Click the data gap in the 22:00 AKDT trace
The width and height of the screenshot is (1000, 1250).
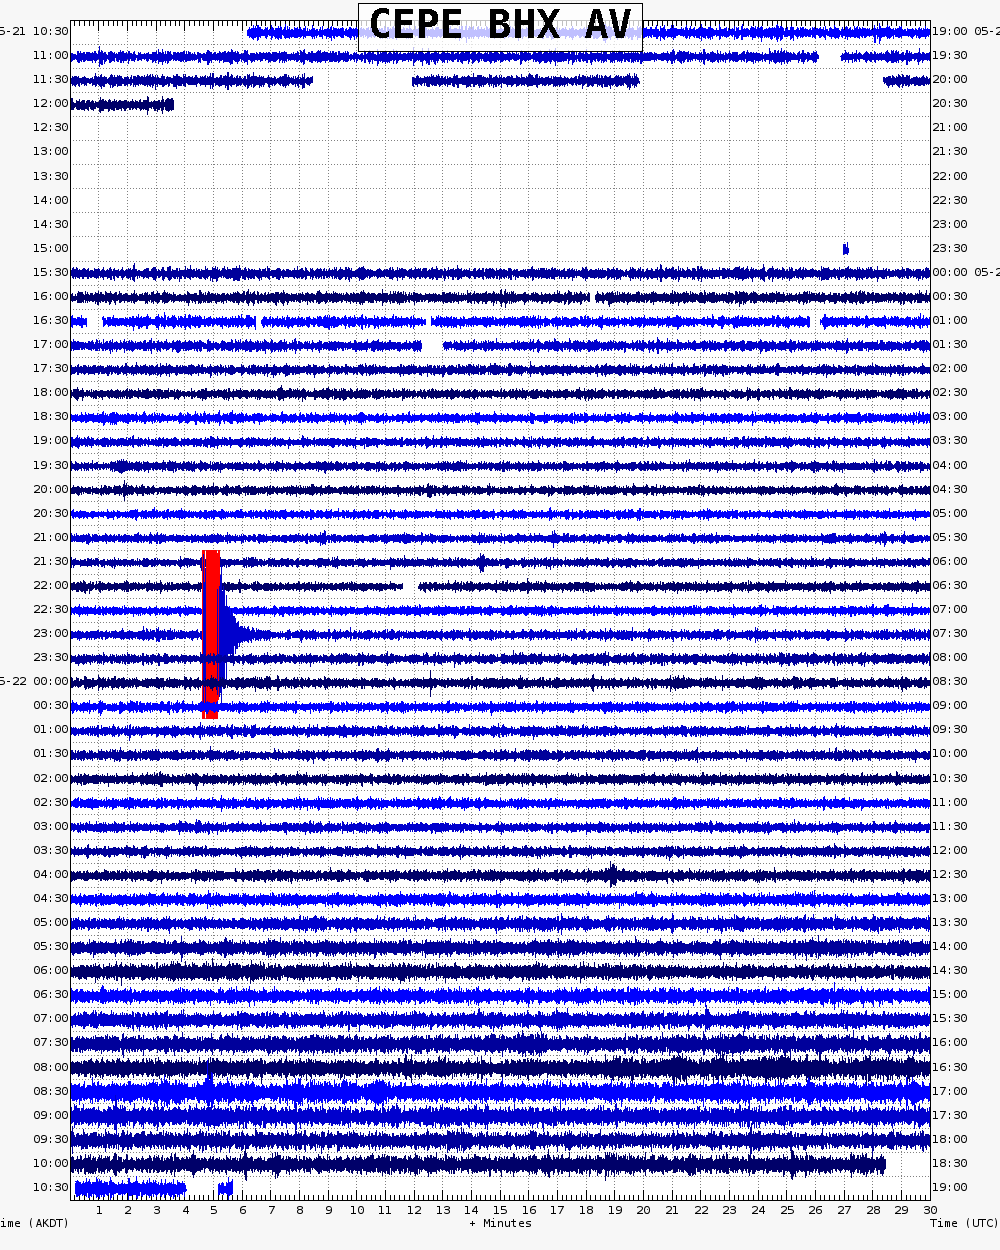[x=410, y=586]
